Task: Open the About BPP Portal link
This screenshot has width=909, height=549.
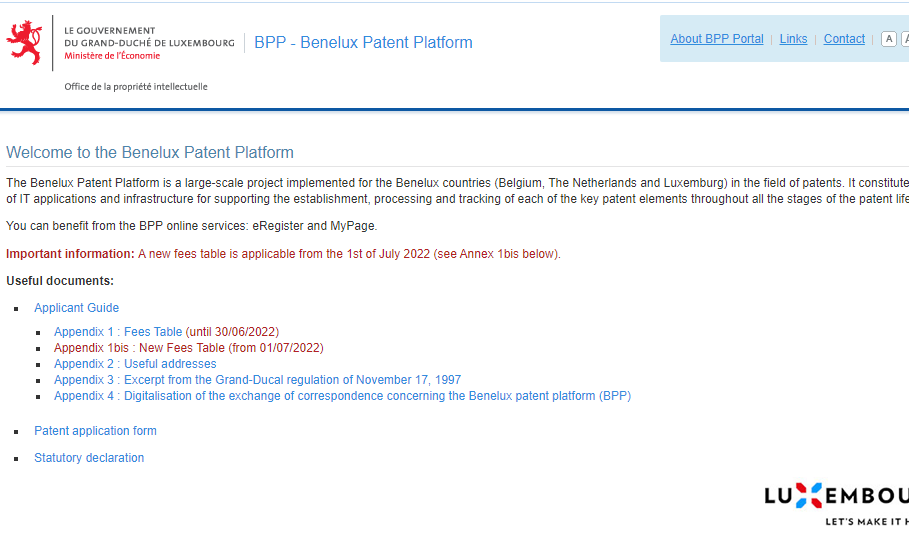Action: tap(717, 39)
